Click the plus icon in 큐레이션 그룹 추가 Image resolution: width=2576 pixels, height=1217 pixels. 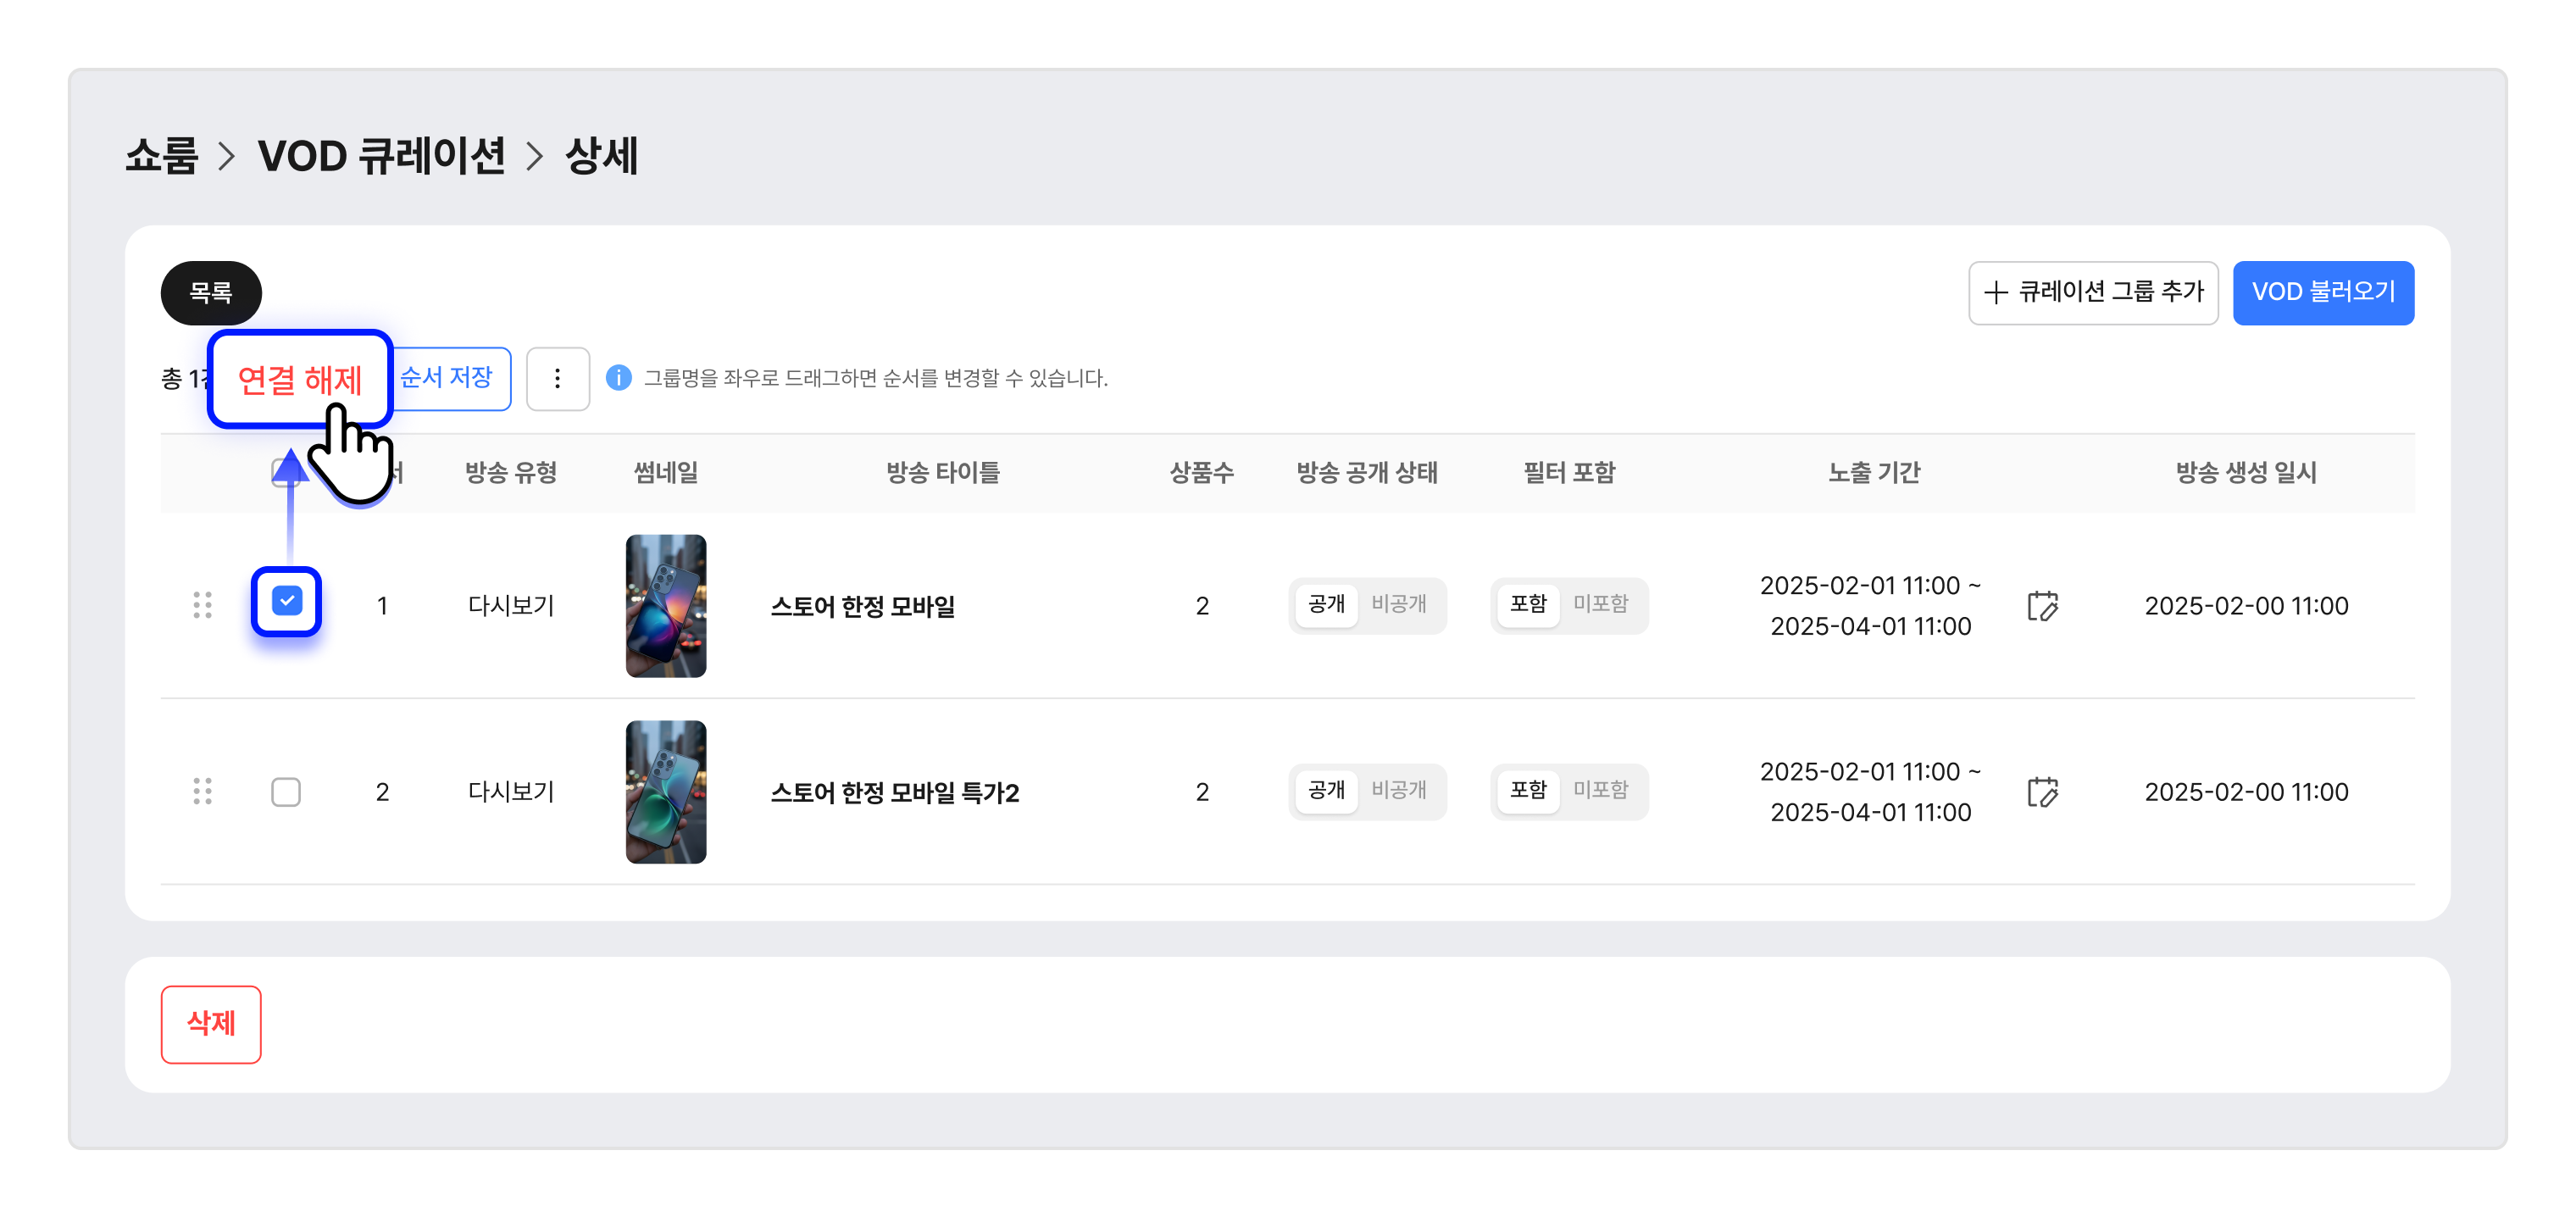(1995, 292)
